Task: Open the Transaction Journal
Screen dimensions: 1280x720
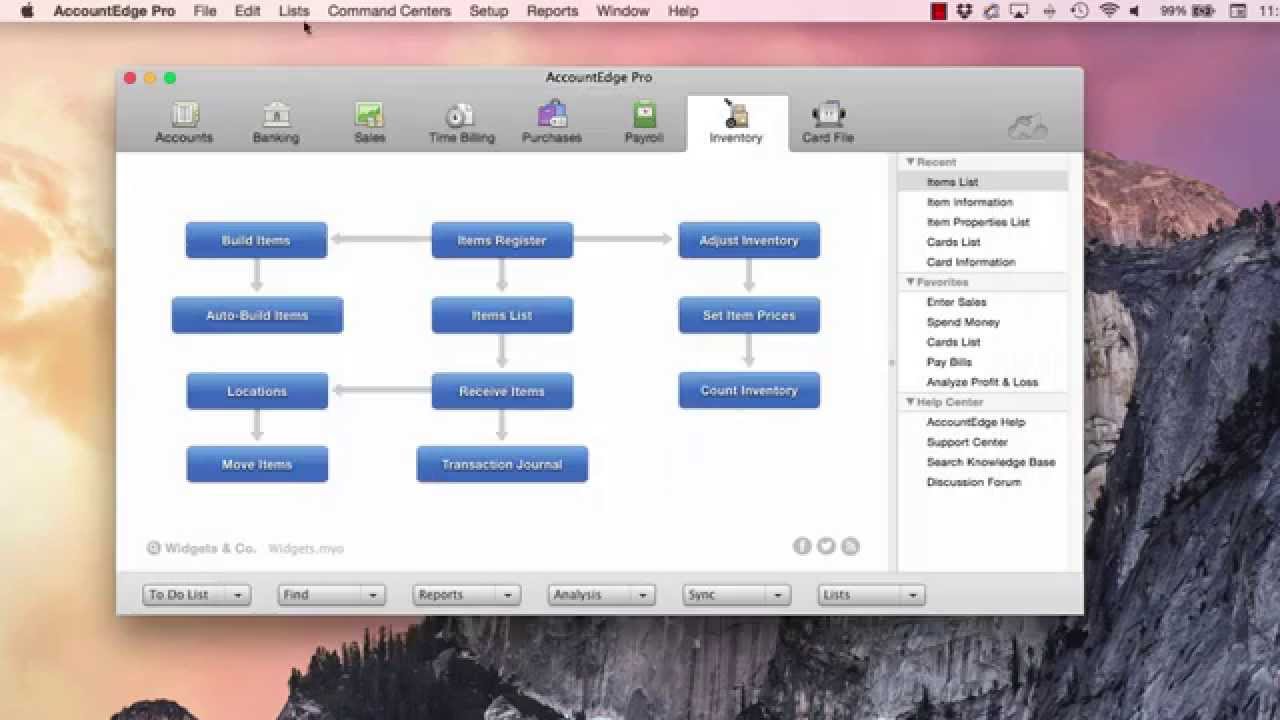Action: click(502, 464)
